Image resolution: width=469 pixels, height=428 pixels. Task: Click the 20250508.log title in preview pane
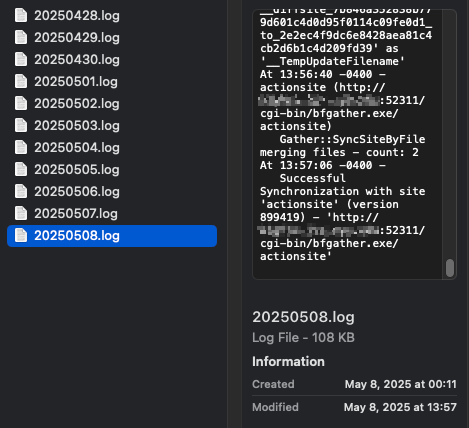coord(303,317)
